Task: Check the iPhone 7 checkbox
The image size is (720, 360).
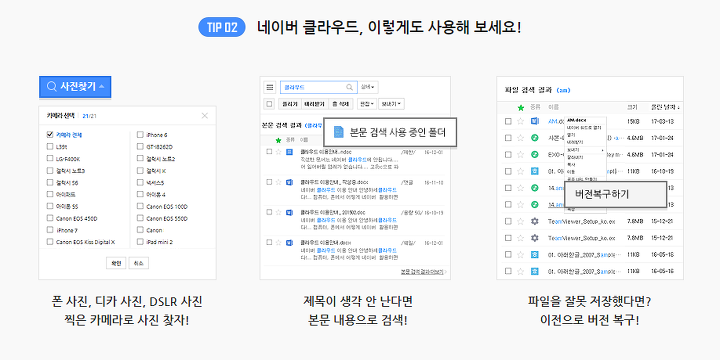Action: click(50, 230)
